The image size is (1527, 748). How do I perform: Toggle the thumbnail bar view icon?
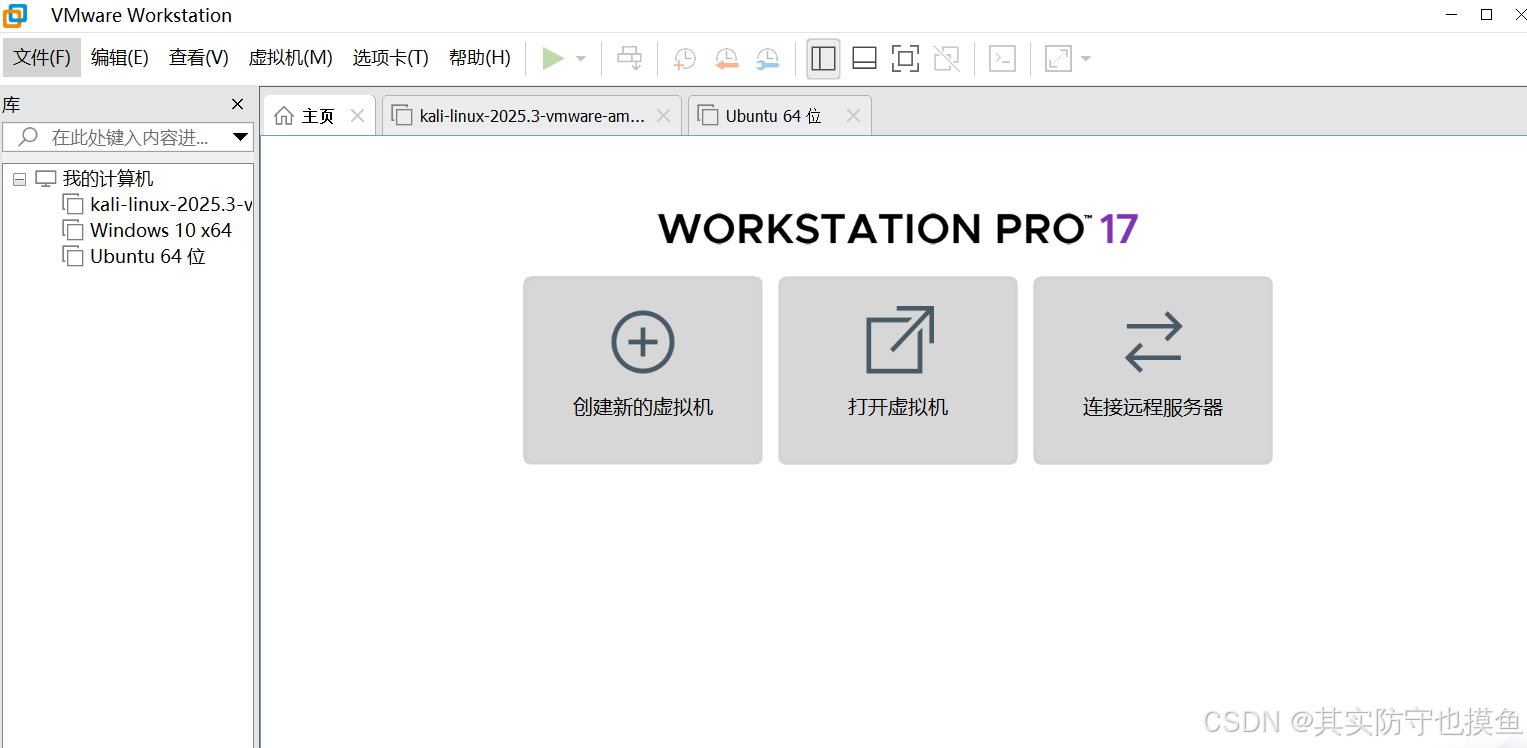pyautogui.click(x=864, y=58)
